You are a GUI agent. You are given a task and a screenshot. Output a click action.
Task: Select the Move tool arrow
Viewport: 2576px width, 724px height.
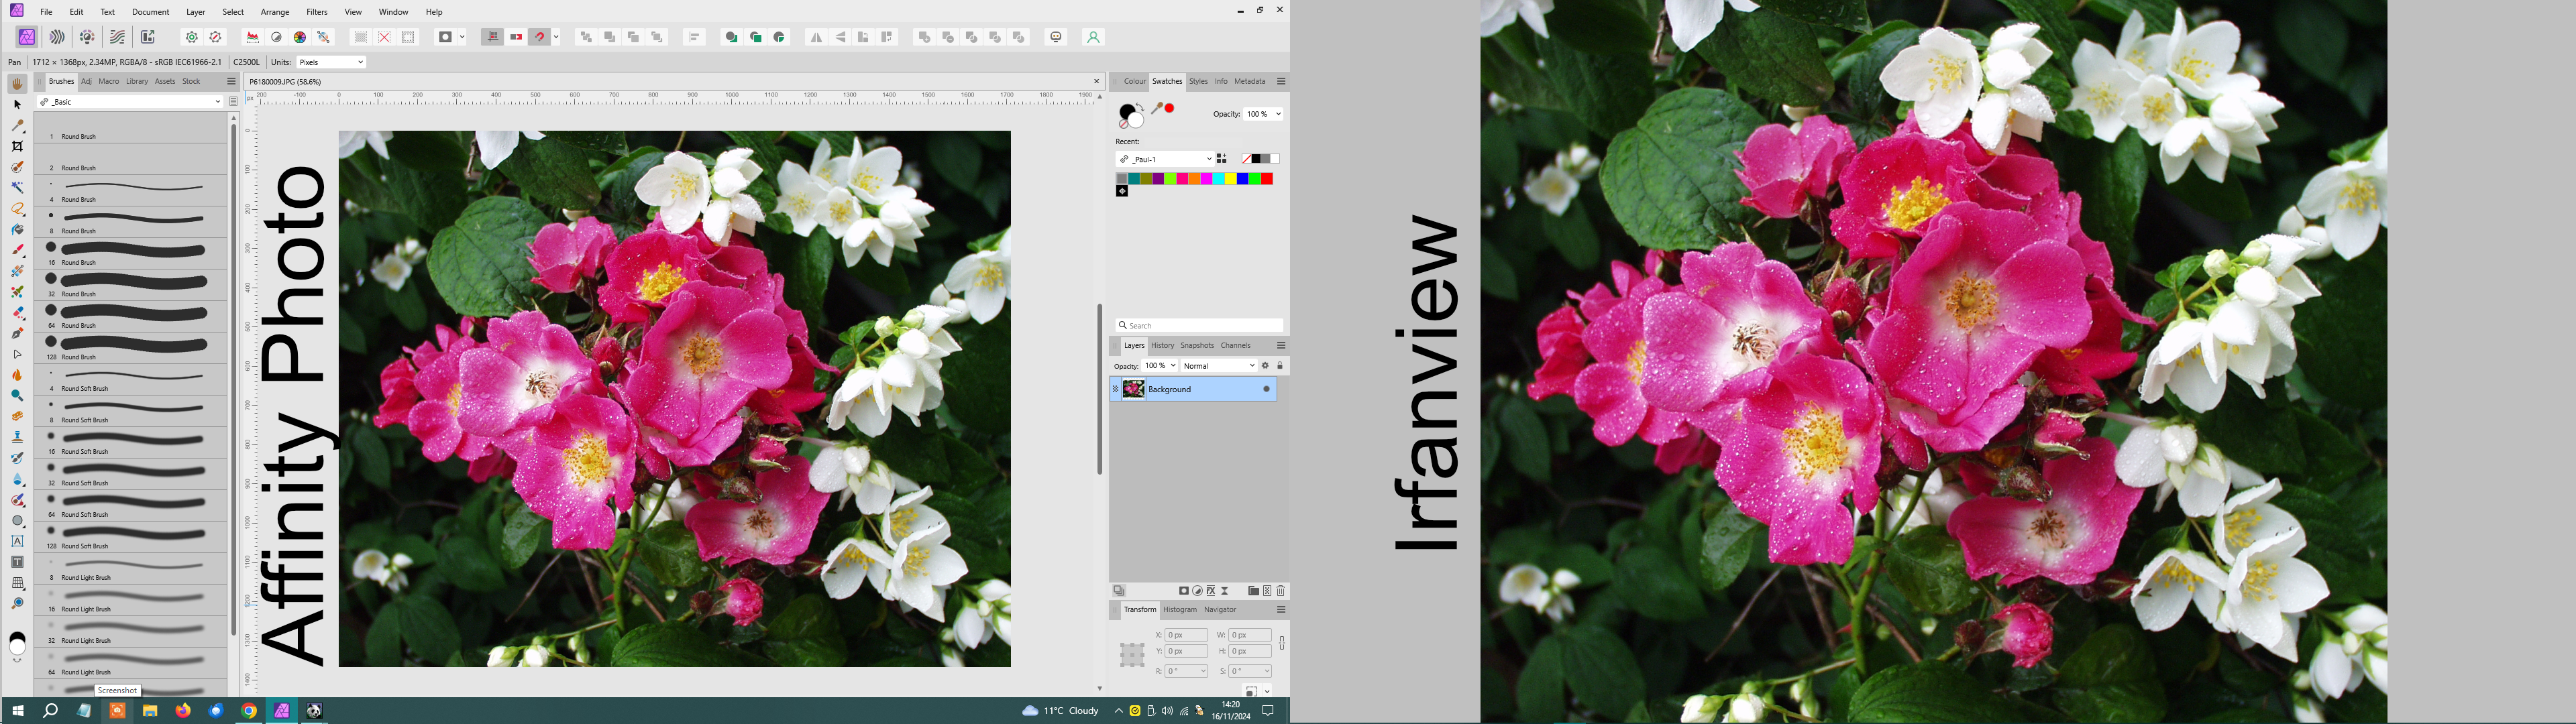[17, 104]
